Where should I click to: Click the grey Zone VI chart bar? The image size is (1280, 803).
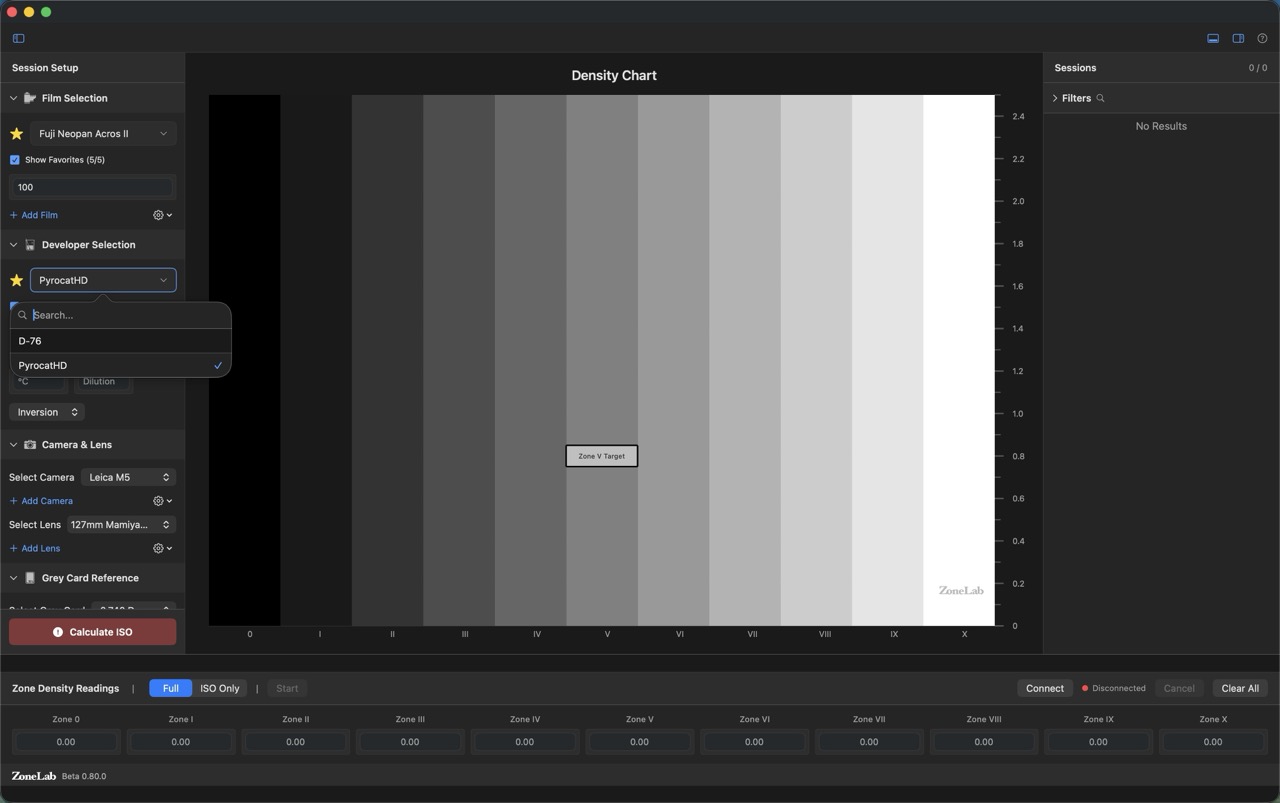coord(673,360)
